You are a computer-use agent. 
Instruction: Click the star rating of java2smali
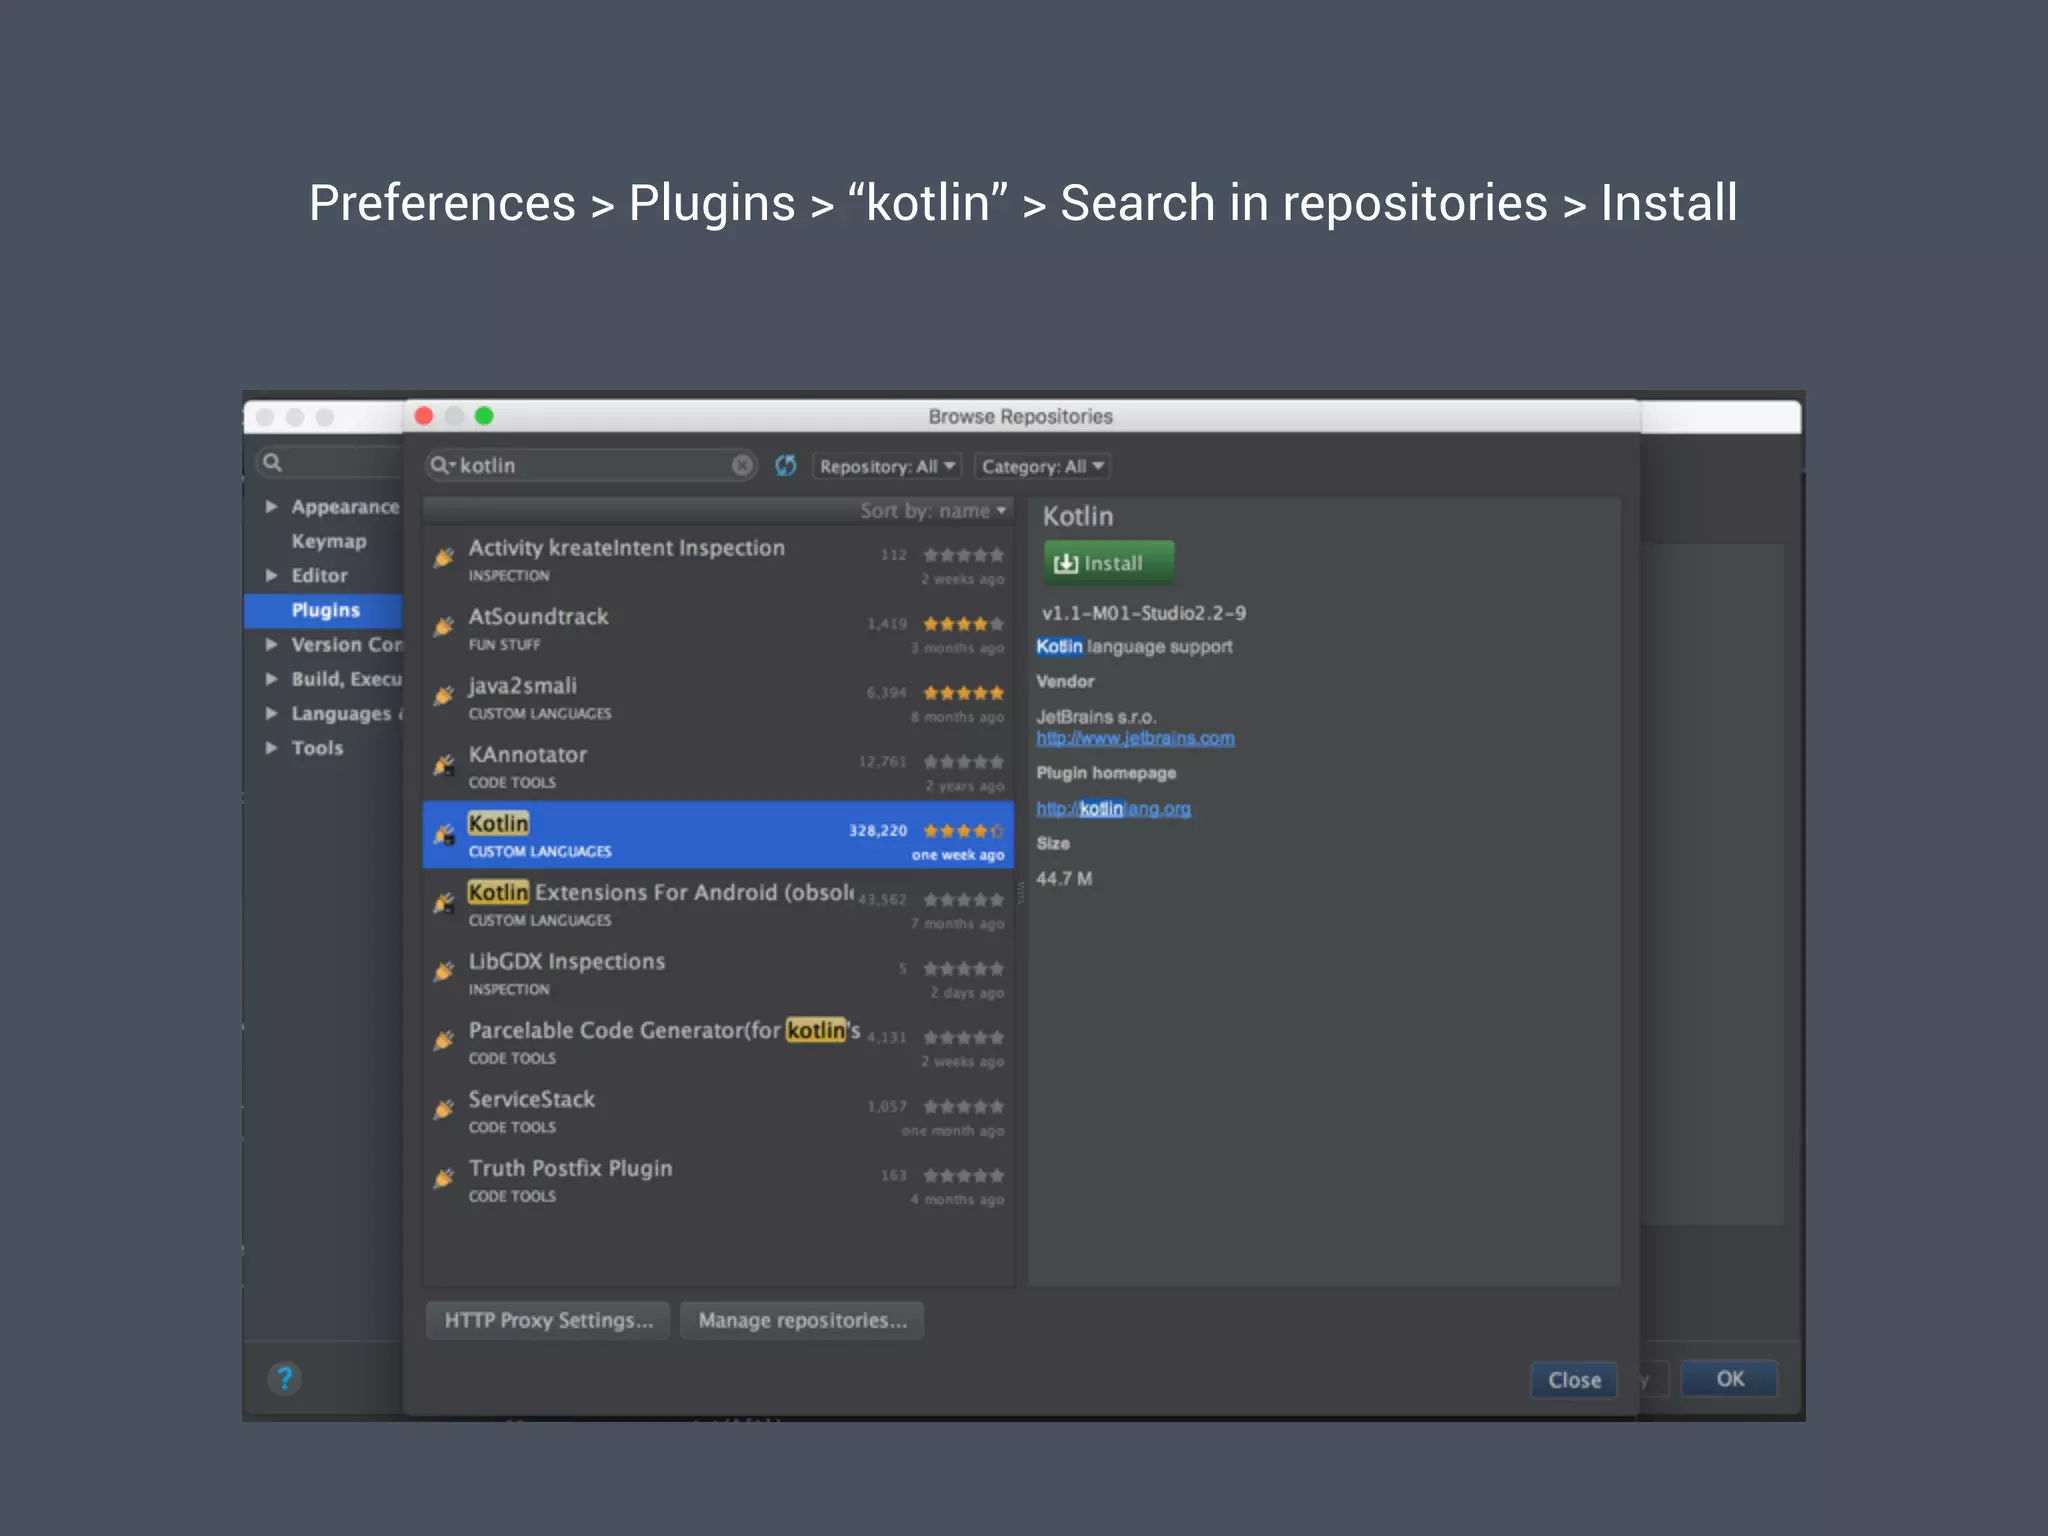click(963, 693)
